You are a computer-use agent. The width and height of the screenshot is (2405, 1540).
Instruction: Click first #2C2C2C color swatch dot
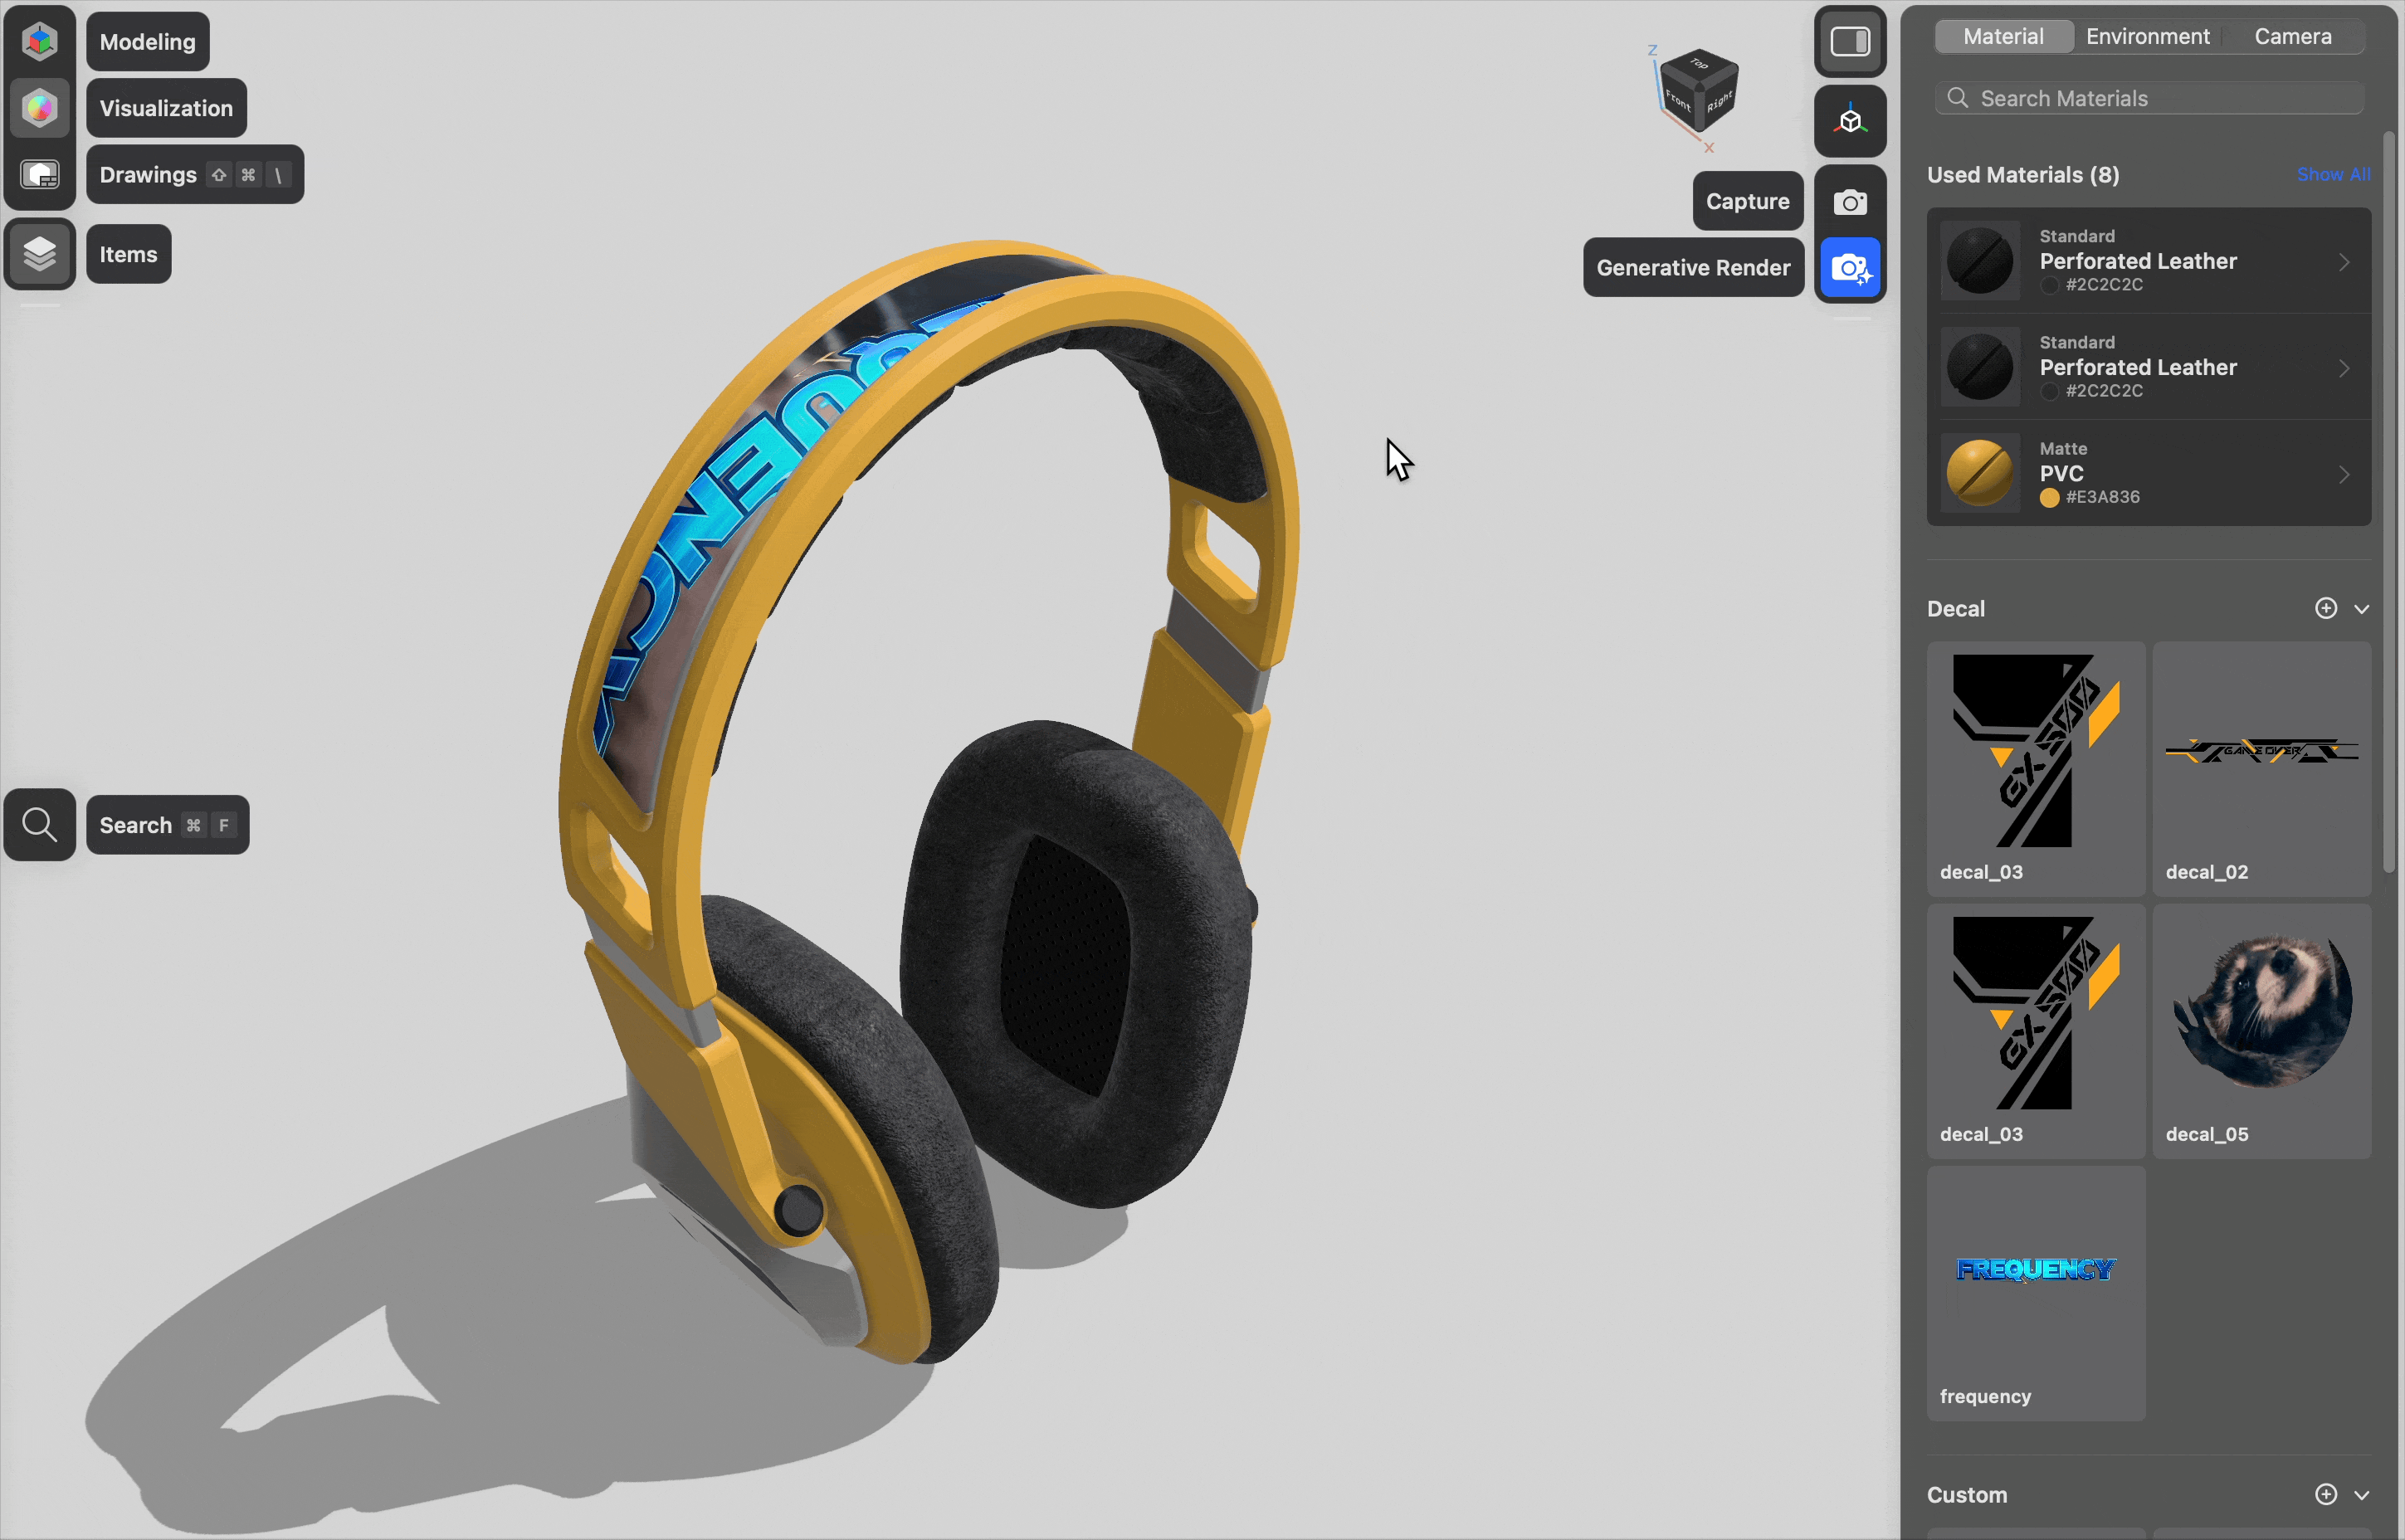(2049, 285)
